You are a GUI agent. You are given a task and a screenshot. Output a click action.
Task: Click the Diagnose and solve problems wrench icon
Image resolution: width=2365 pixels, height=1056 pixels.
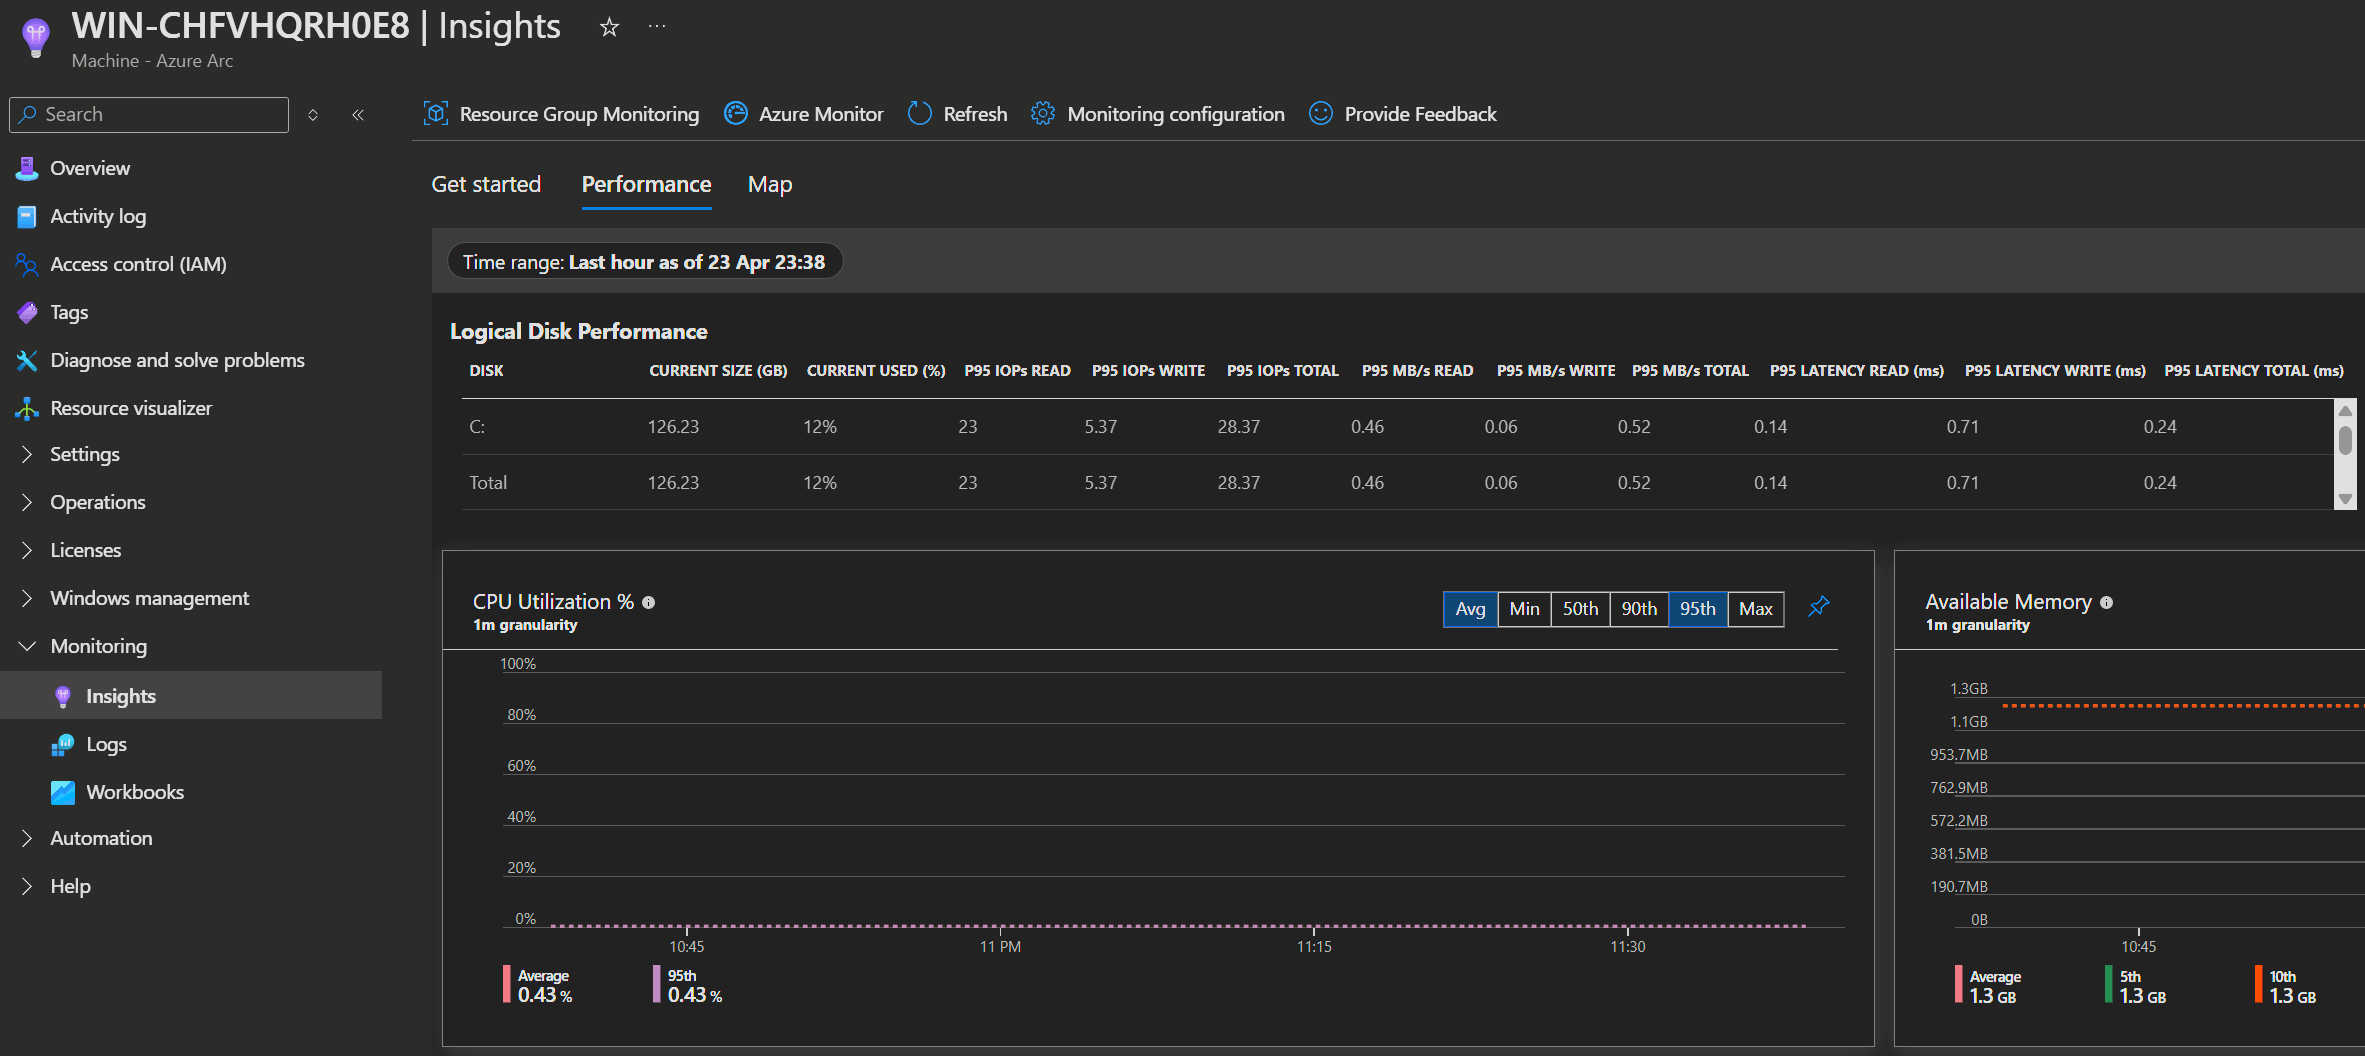coord(27,360)
